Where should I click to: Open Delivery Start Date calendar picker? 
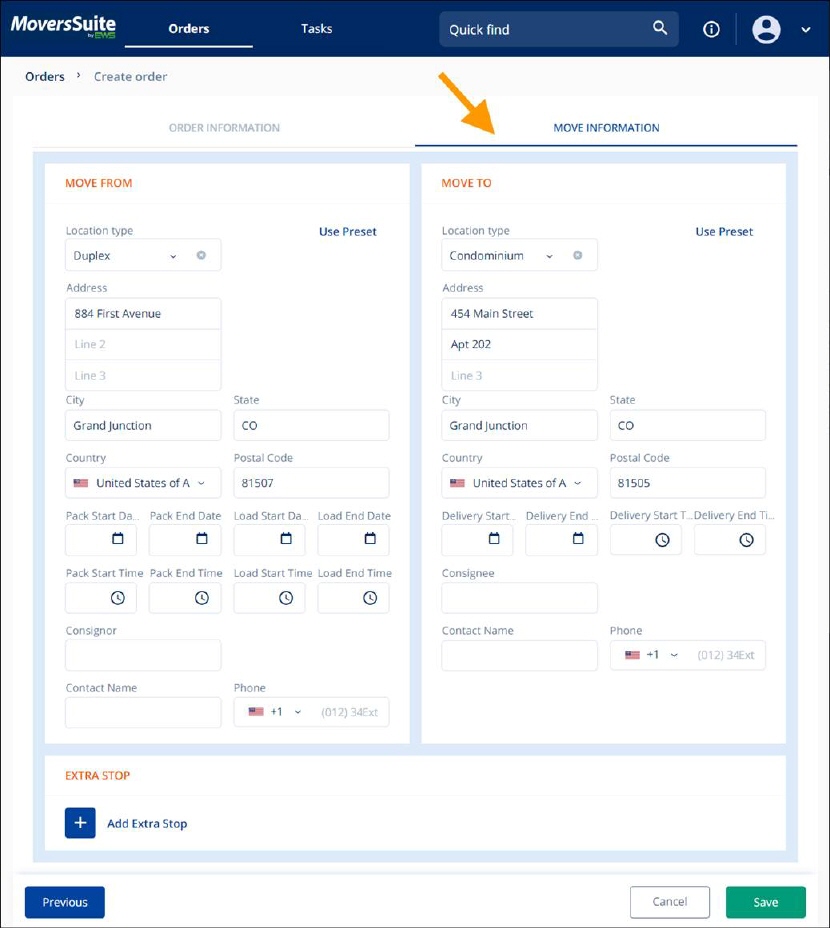(494, 539)
